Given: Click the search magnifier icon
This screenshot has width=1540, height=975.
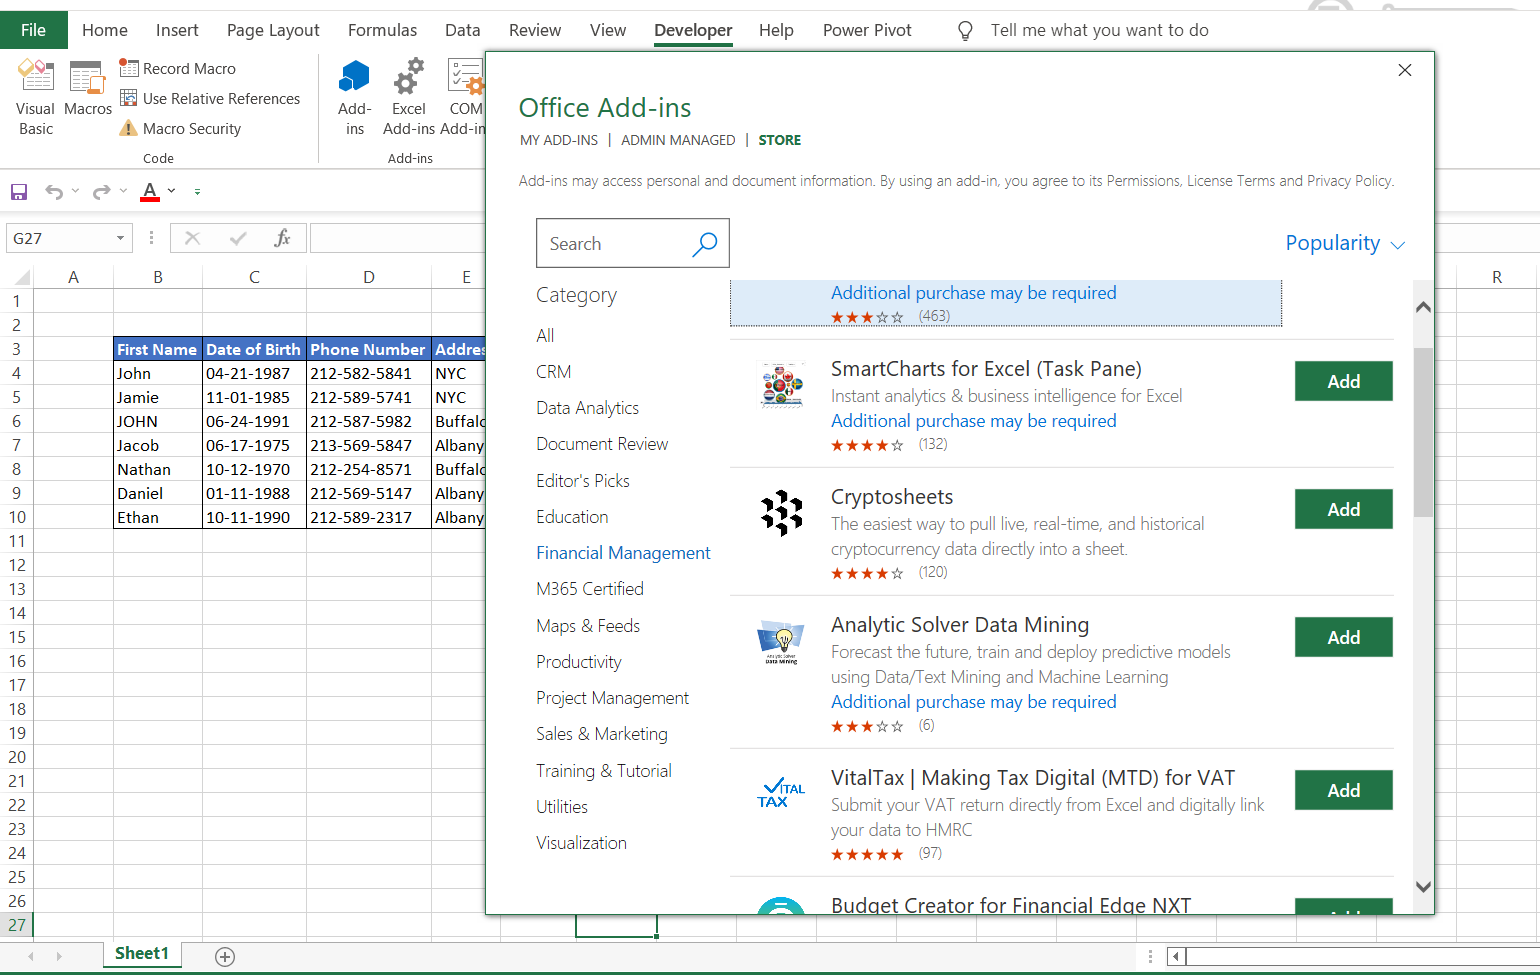Looking at the screenshot, I should (705, 243).
